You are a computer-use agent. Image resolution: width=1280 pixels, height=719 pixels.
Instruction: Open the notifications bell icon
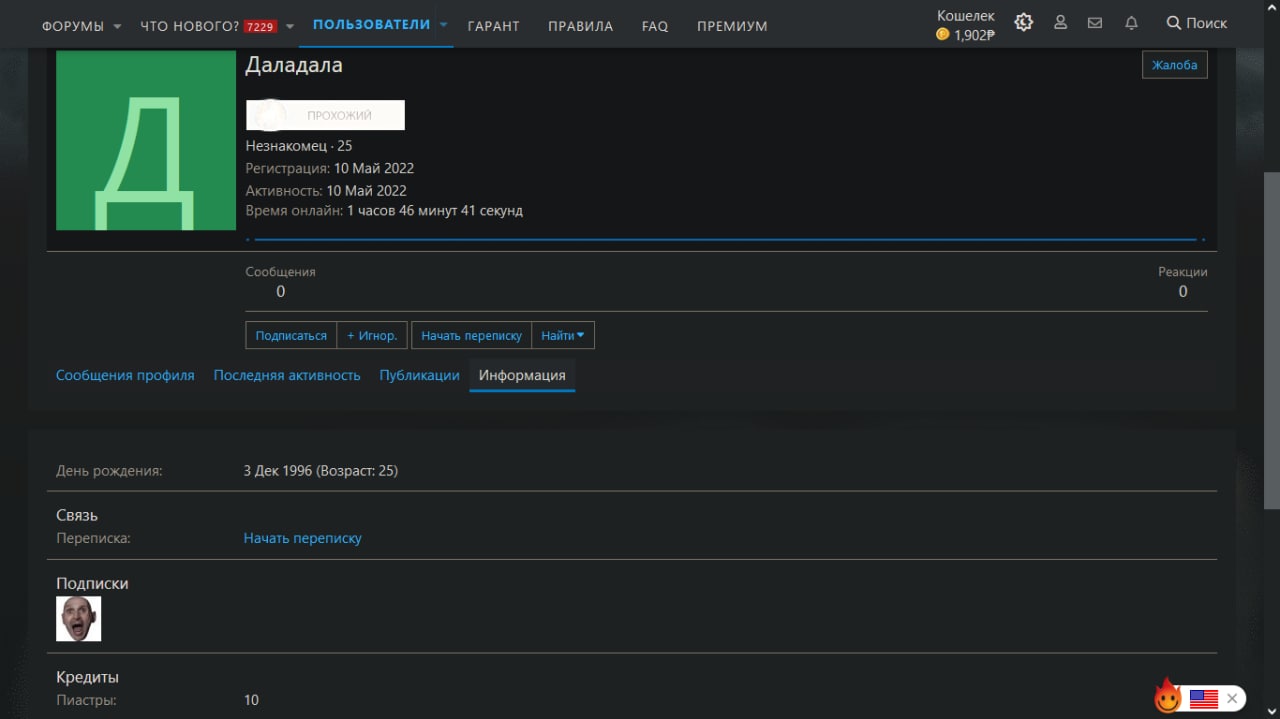pos(1131,22)
